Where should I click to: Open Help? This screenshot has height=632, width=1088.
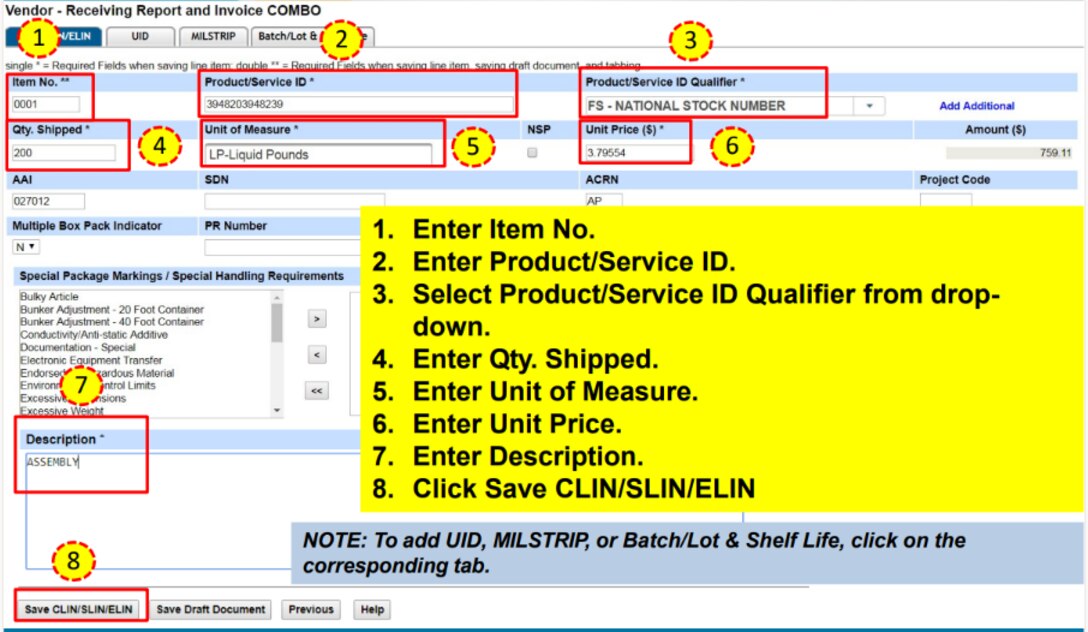click(x=371, y=609)
